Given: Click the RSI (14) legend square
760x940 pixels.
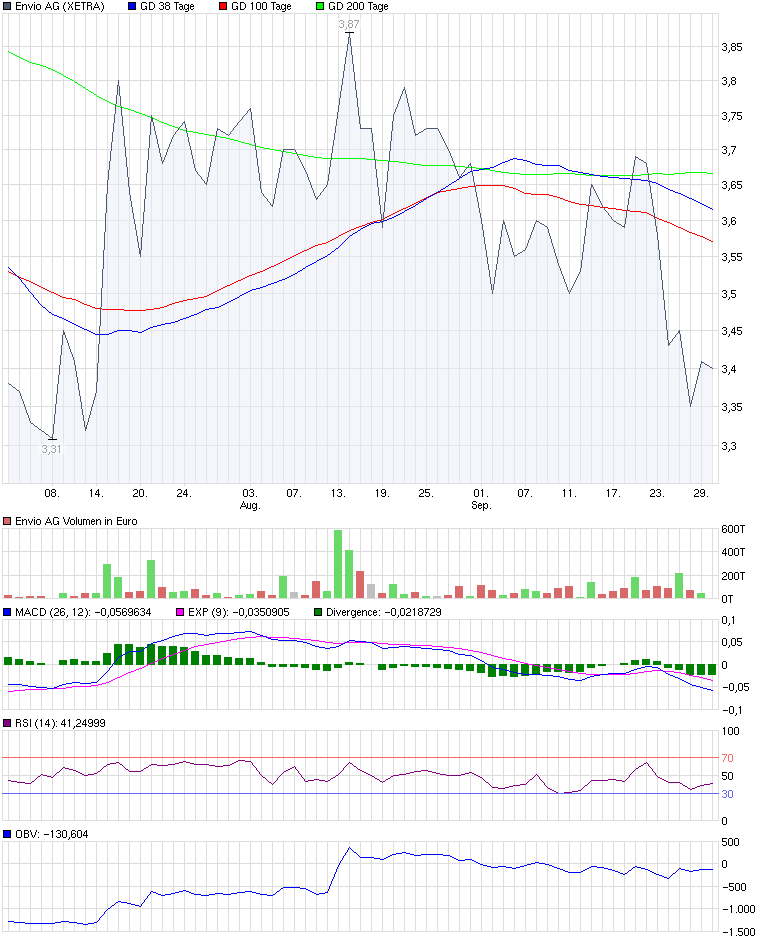Looking at the screenshot, I should click(x=8, y=723).
